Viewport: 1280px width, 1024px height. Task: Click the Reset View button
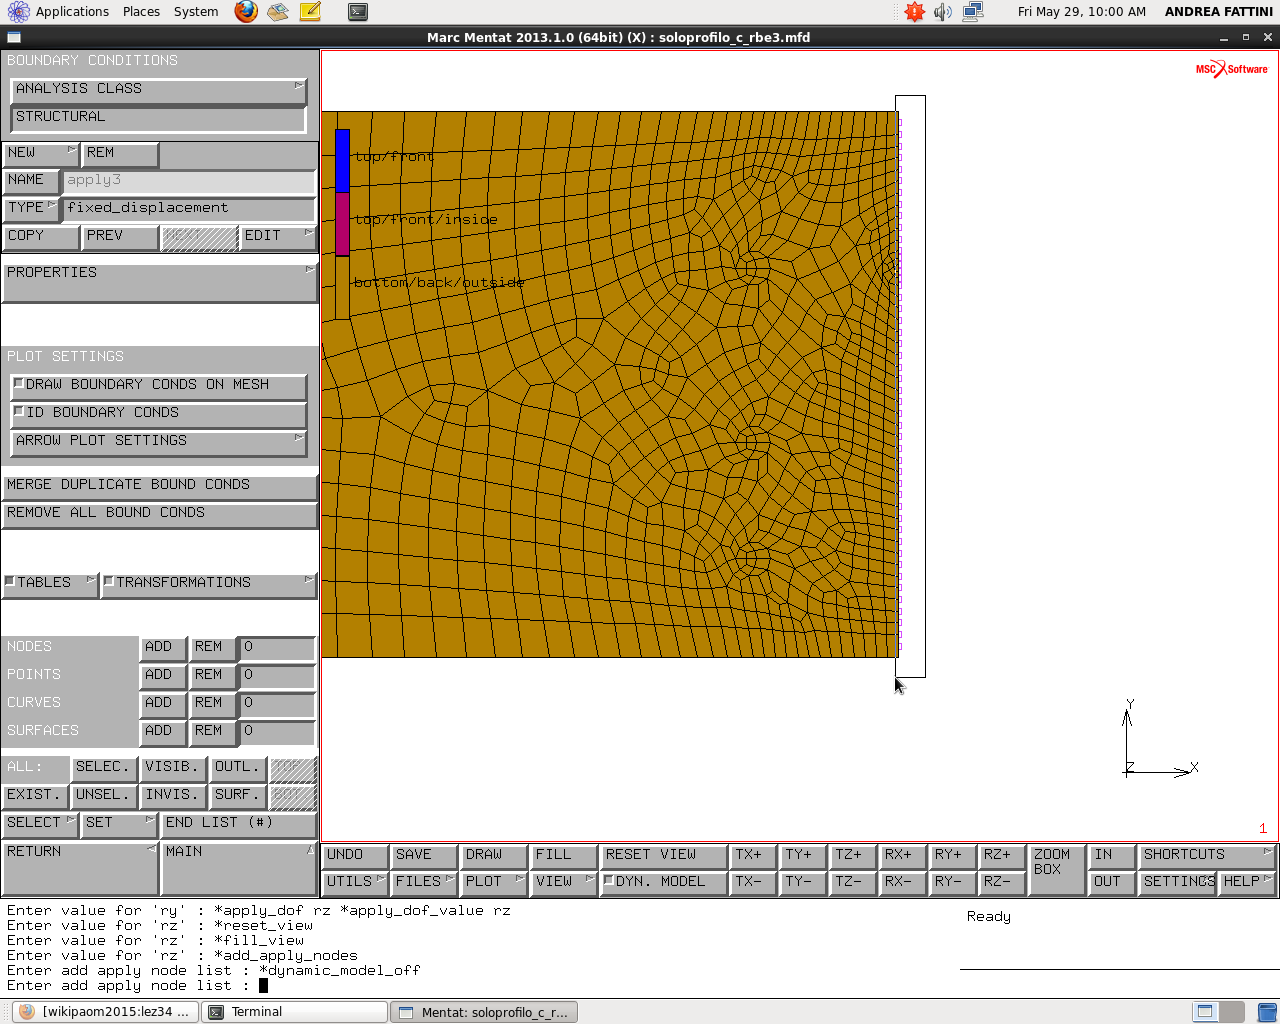pyautogui.click(x=663, y=855)
